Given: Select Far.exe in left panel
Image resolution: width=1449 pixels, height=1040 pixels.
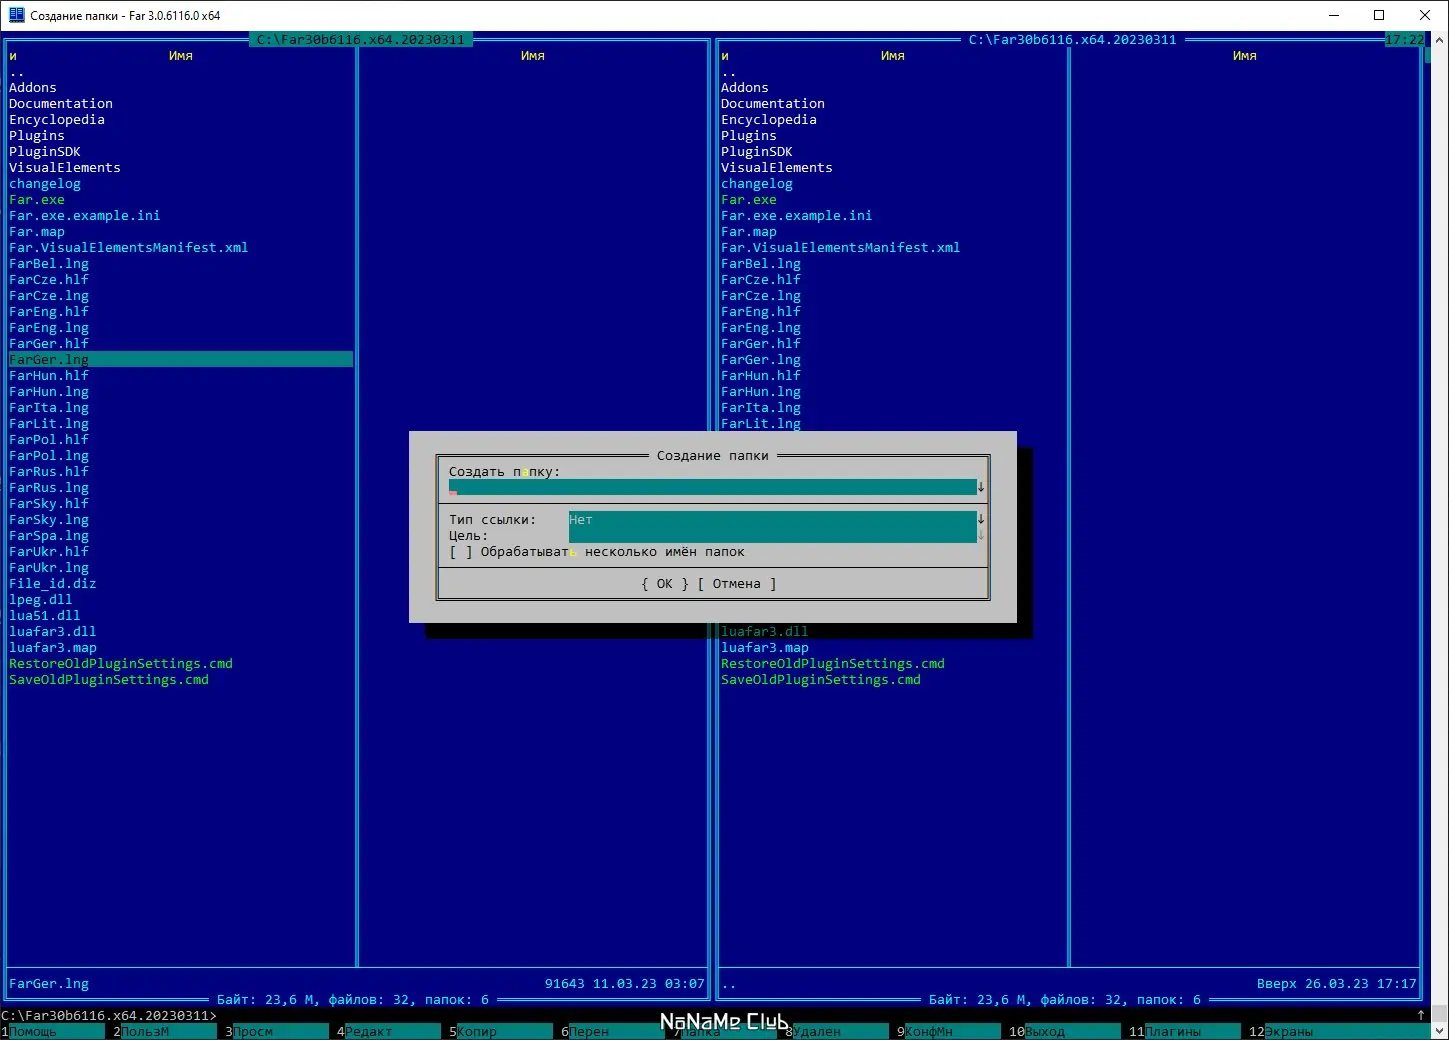Looking at the screenshot, I should [x=37, y=200].
